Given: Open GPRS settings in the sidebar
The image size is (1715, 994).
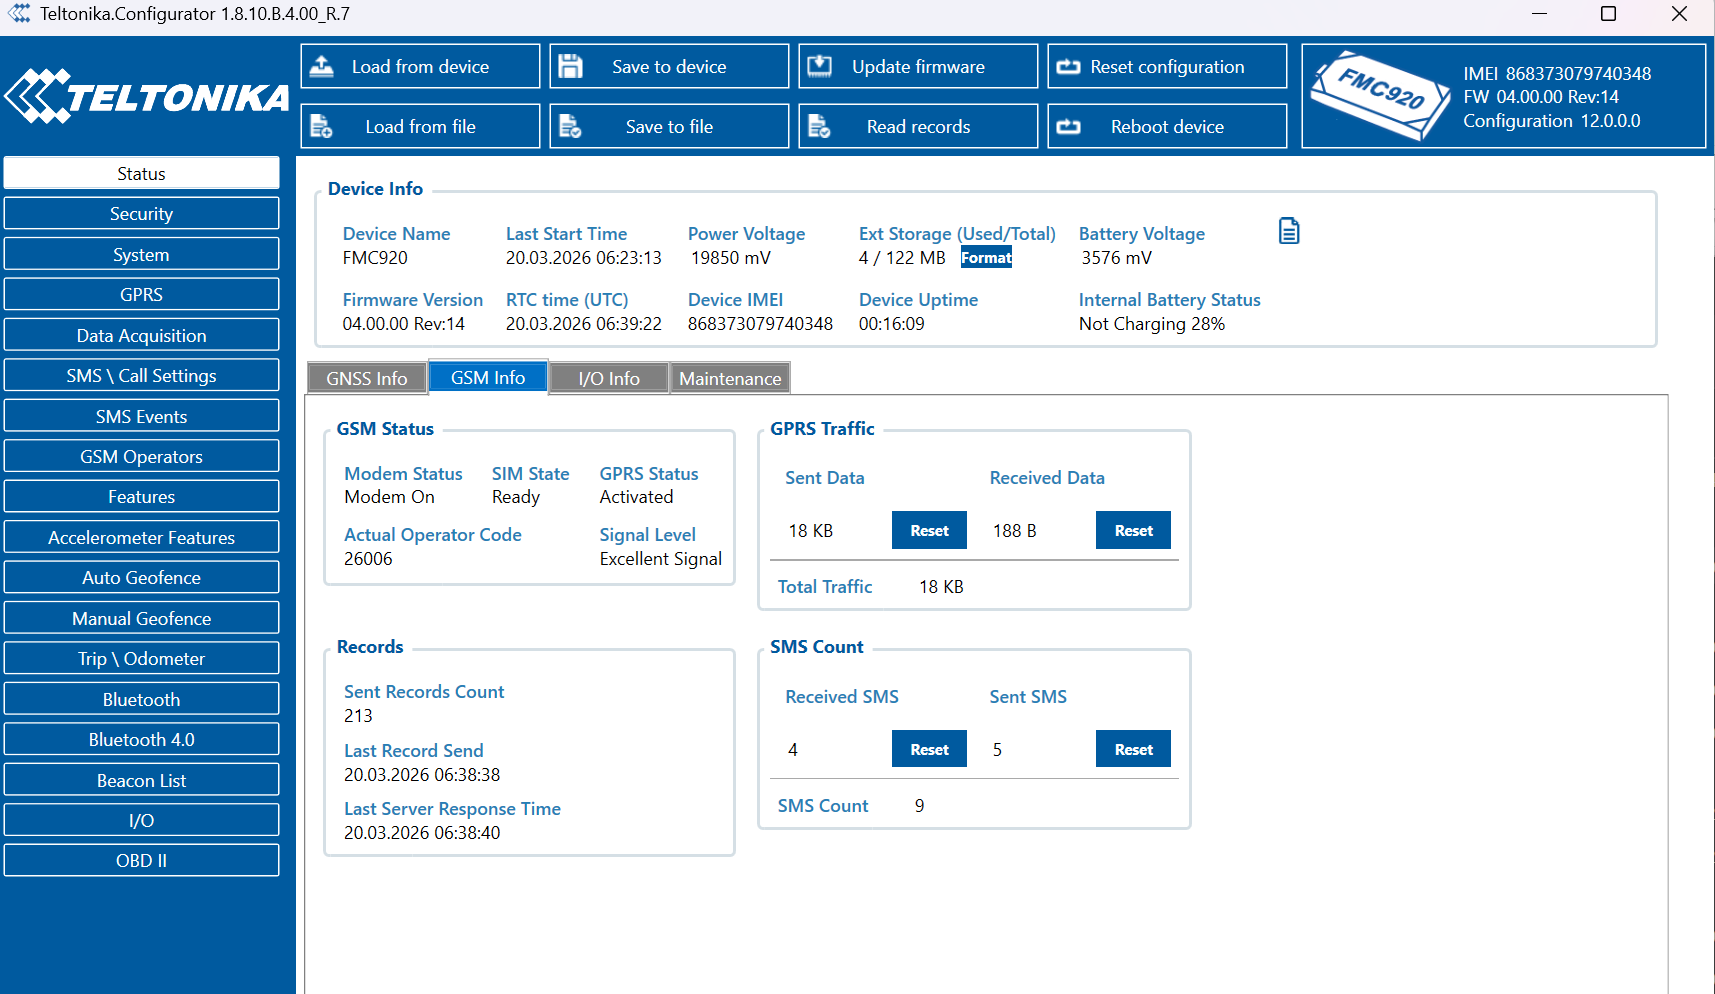Looking at the screenshot, I should (141, 295).
